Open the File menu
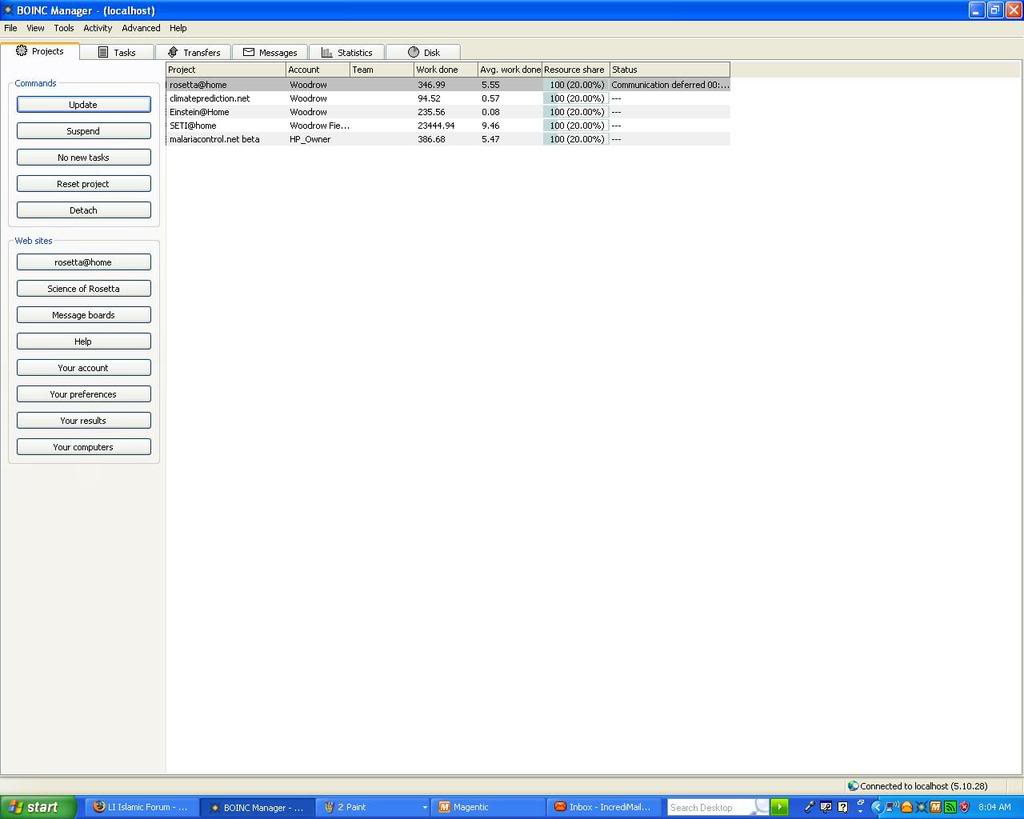 [x=10, y=28]
